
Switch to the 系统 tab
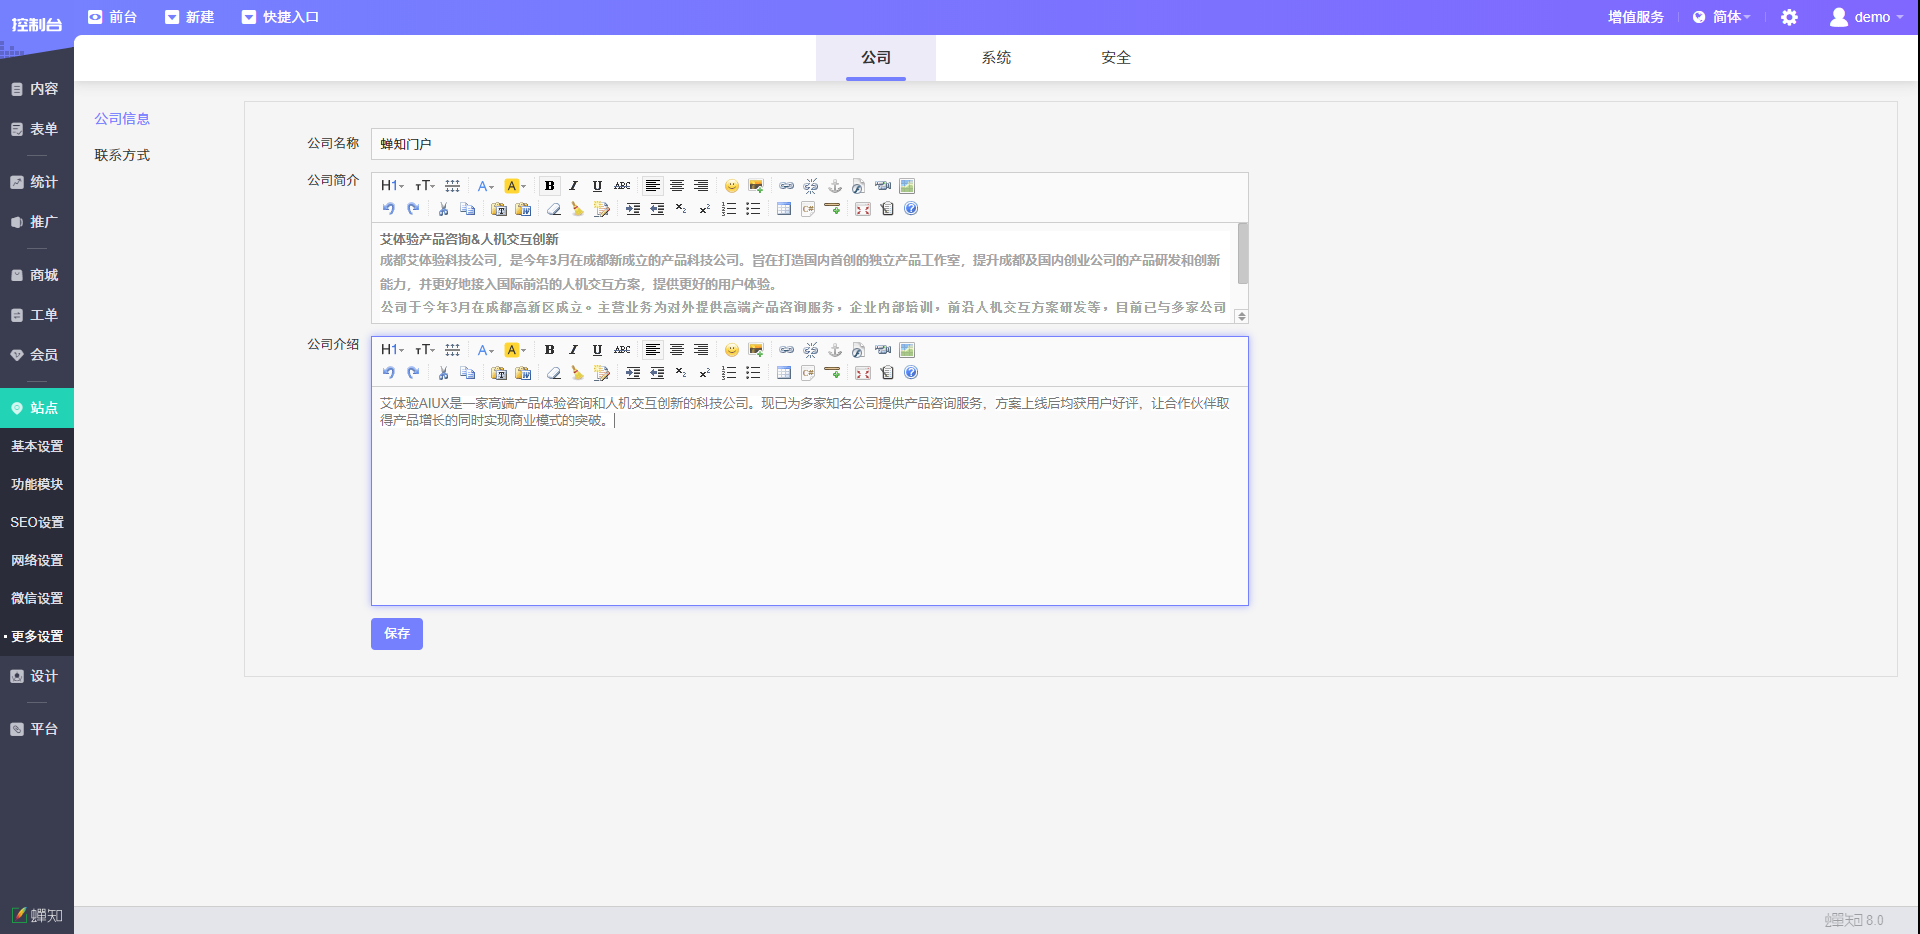[996, 58]
